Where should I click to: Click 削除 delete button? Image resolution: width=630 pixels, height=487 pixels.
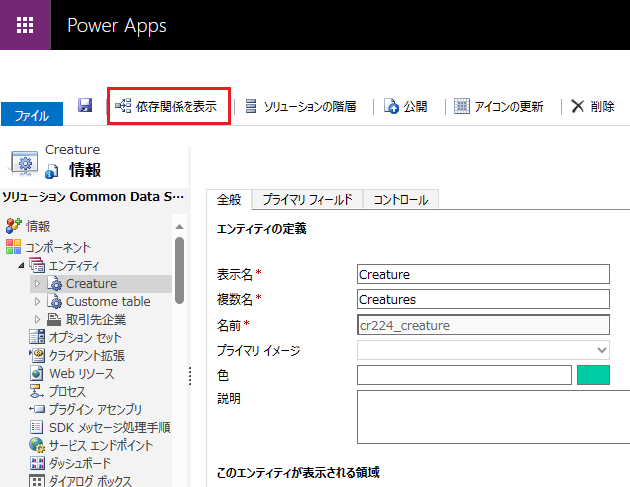tap(592, 106)
